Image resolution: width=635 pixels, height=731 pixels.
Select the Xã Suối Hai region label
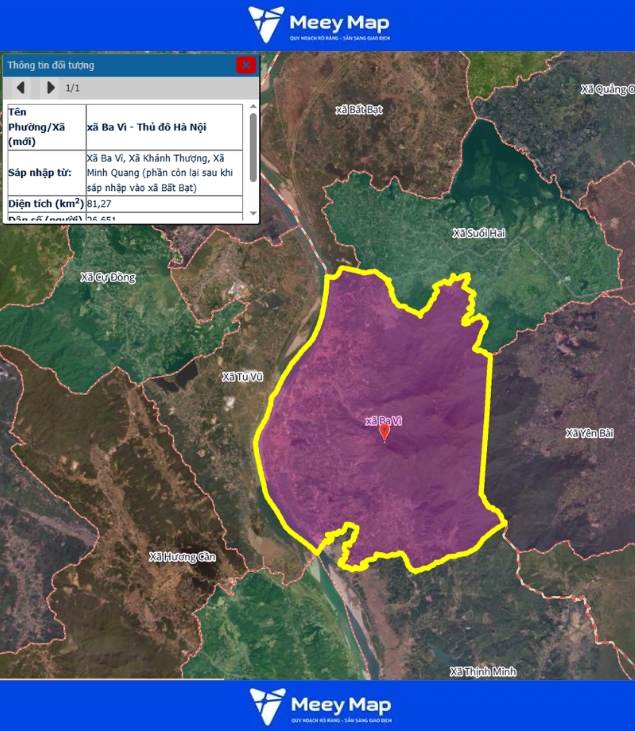click(478, 234)
